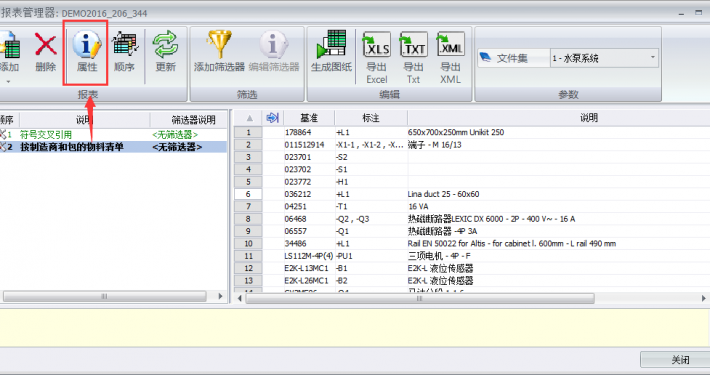Click cell 023701
Image resolution: width=710 pixels, height=375 pixels.
tap(297, 157)
